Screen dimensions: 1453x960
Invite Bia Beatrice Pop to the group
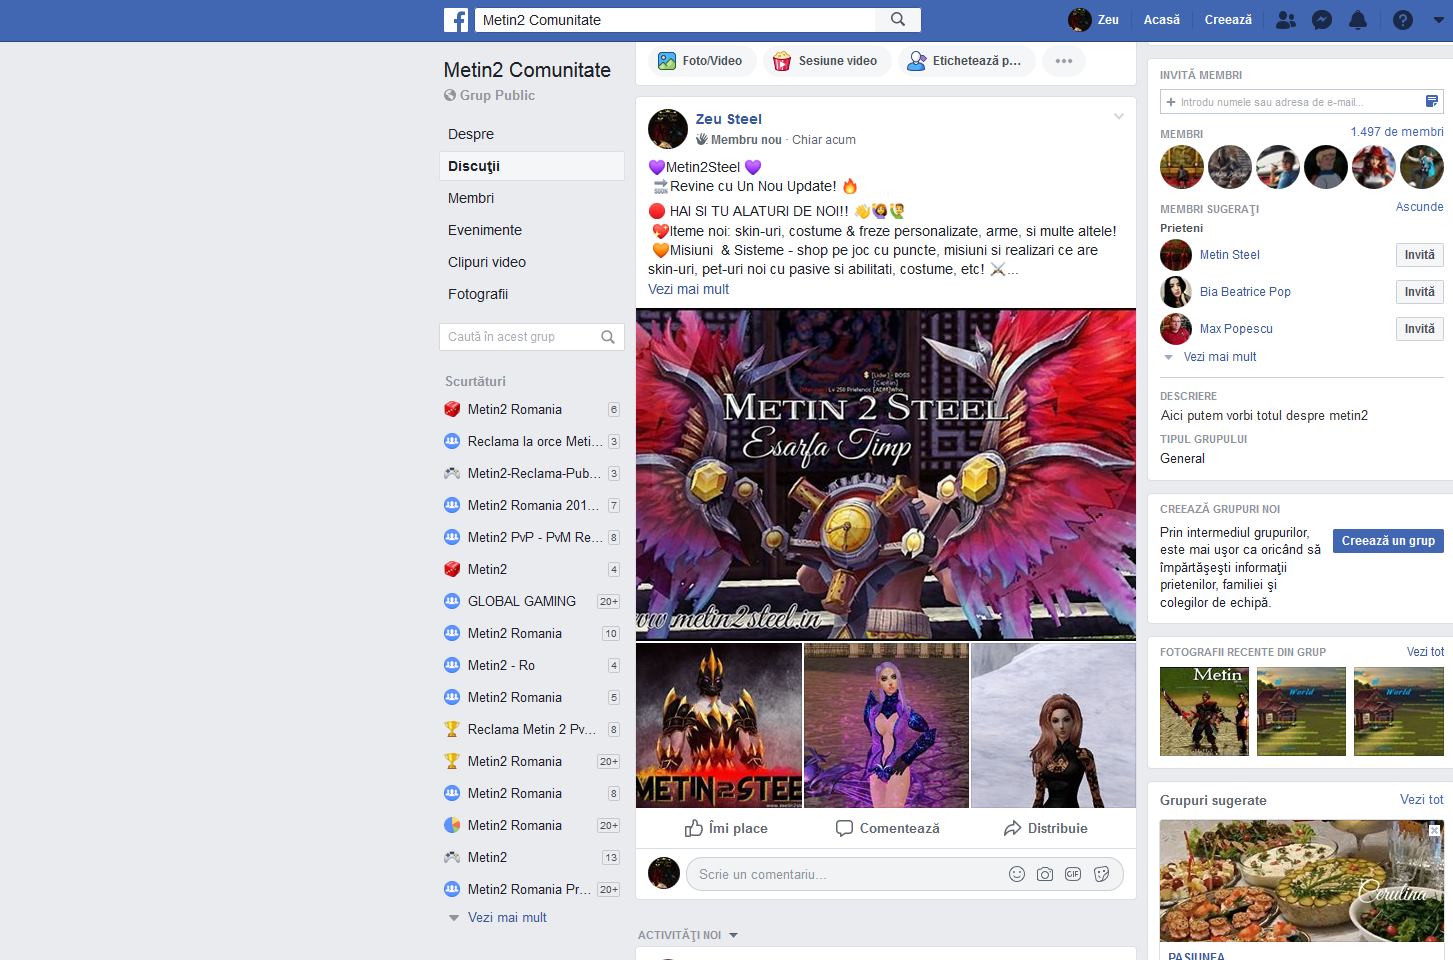(x=1419, y=292)
